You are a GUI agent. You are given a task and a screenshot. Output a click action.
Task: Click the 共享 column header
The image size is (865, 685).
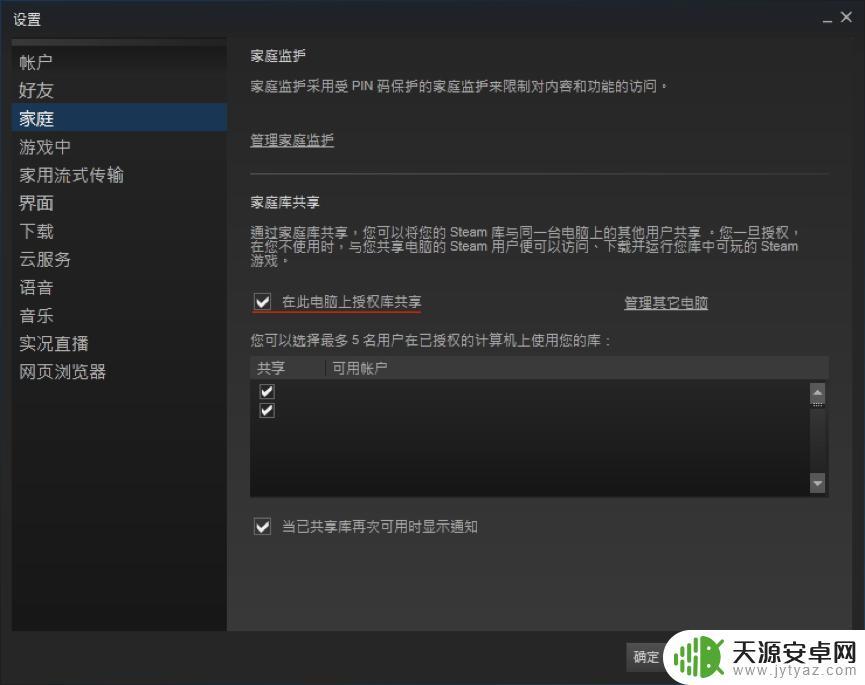(x=287, y=368)
